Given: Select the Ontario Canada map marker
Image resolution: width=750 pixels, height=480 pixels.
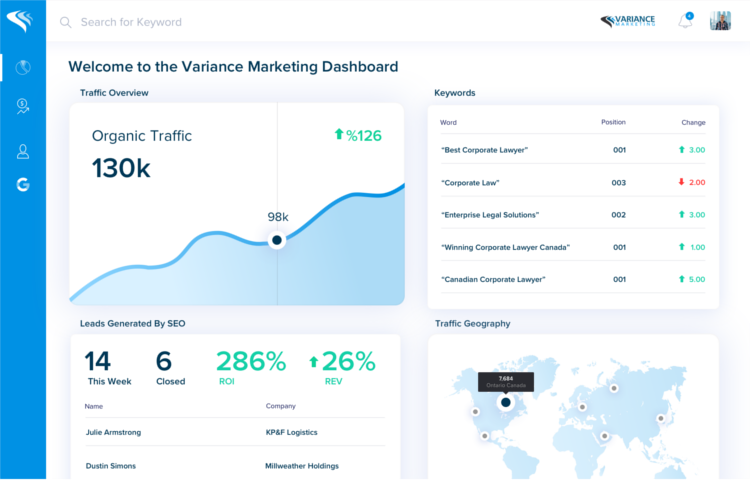Looking at the screenshot, I should (x=506, y=403).
